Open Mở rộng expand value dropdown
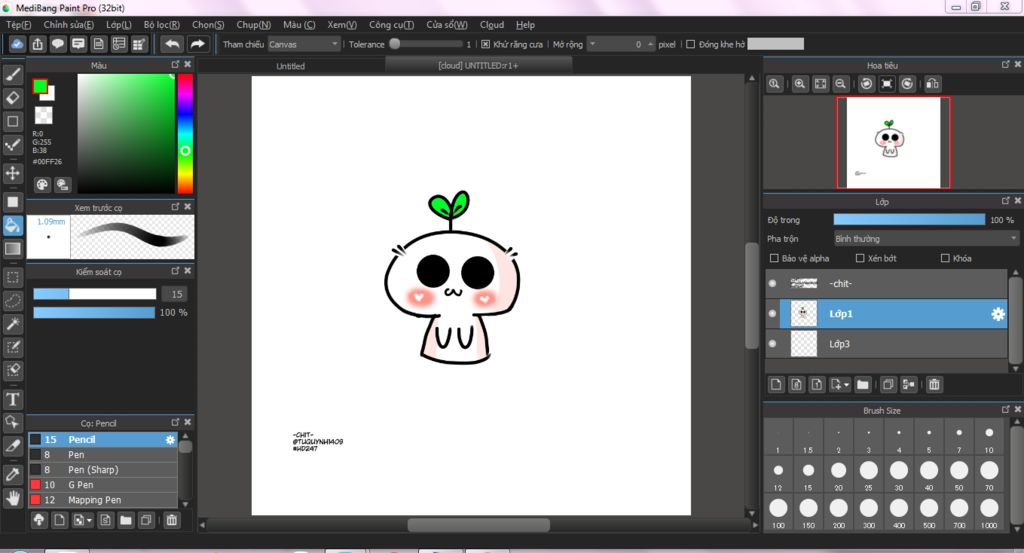 [x=592, y=44]
